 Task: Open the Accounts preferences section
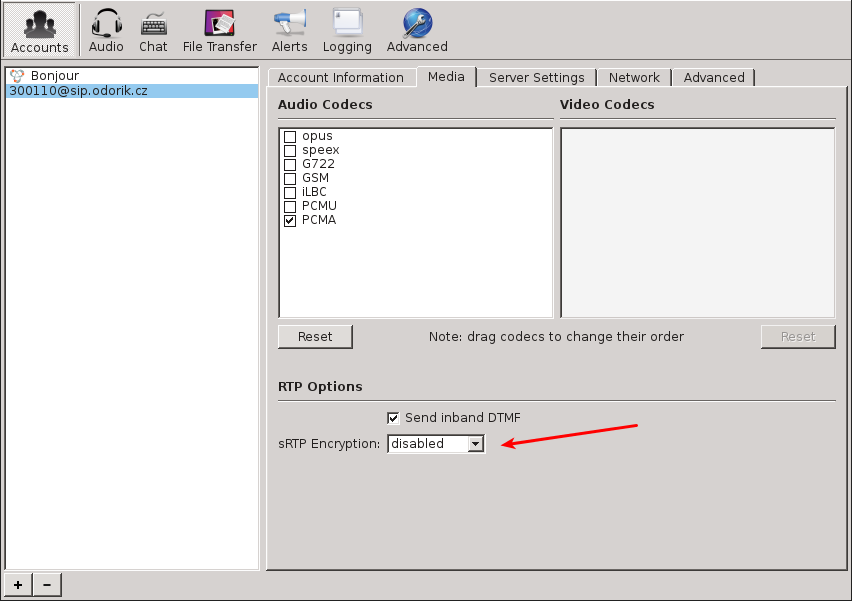pos(40,30)
